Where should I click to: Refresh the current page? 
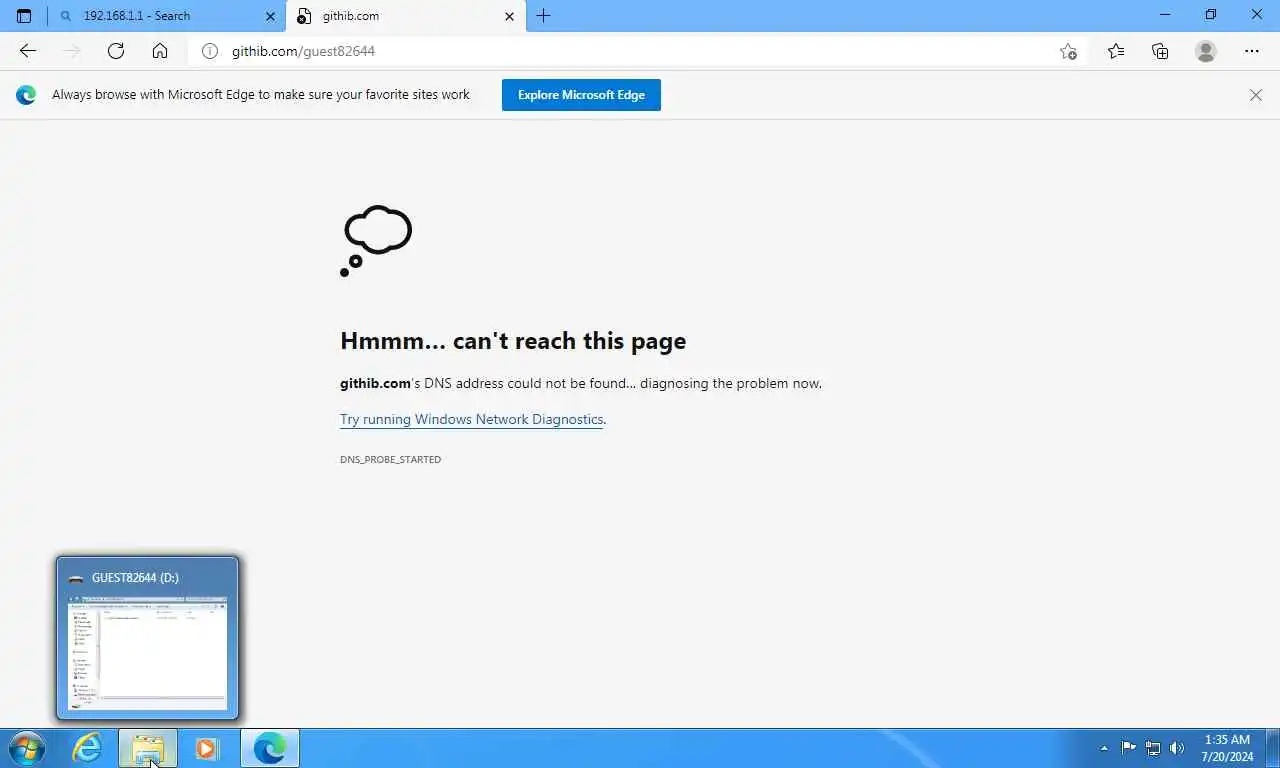tap(116, 51)
